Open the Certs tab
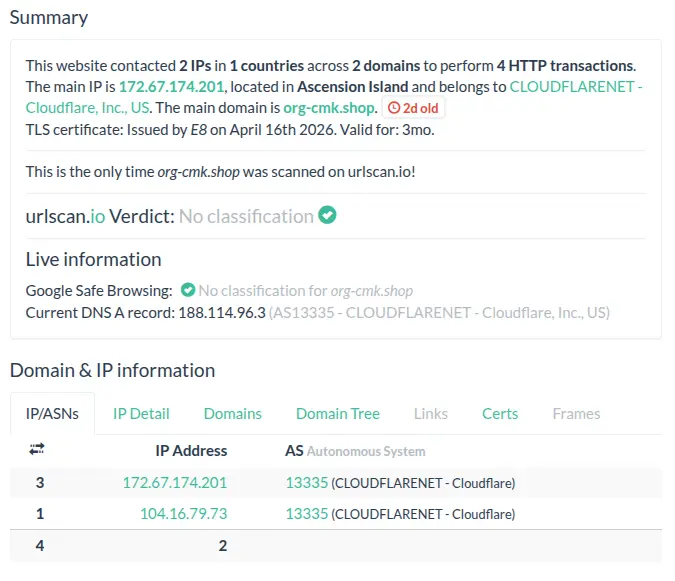This screenshot has width=675, height=581. (500, 413)
